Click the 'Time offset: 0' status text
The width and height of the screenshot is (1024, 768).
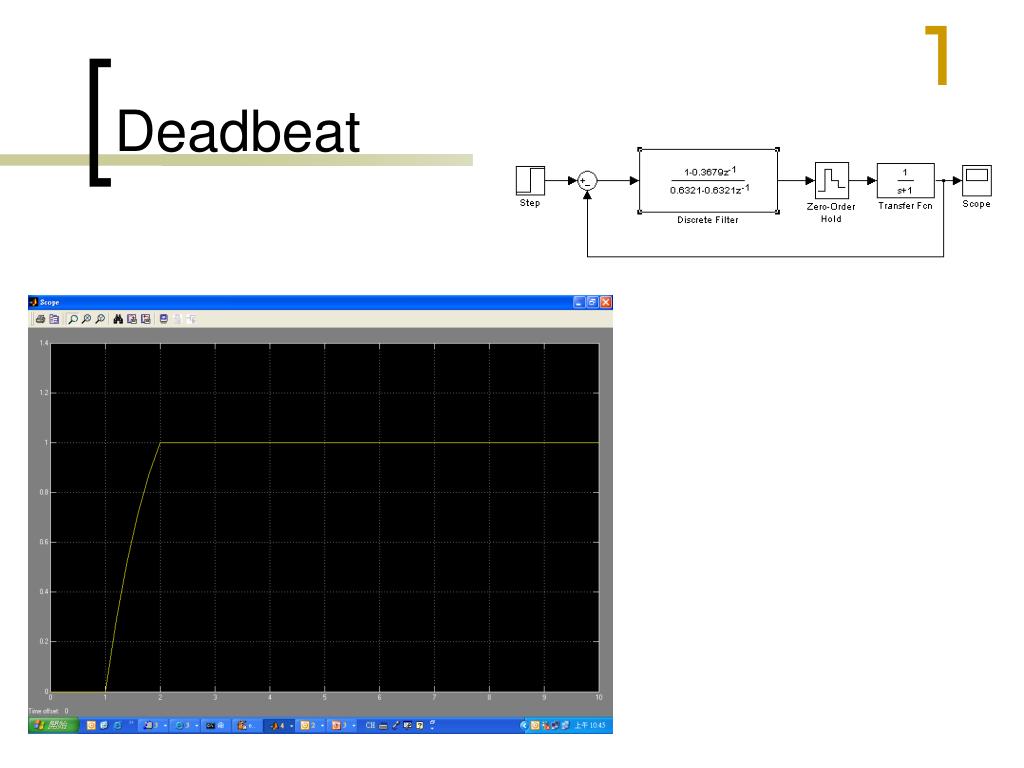click(x=48, y=711)
